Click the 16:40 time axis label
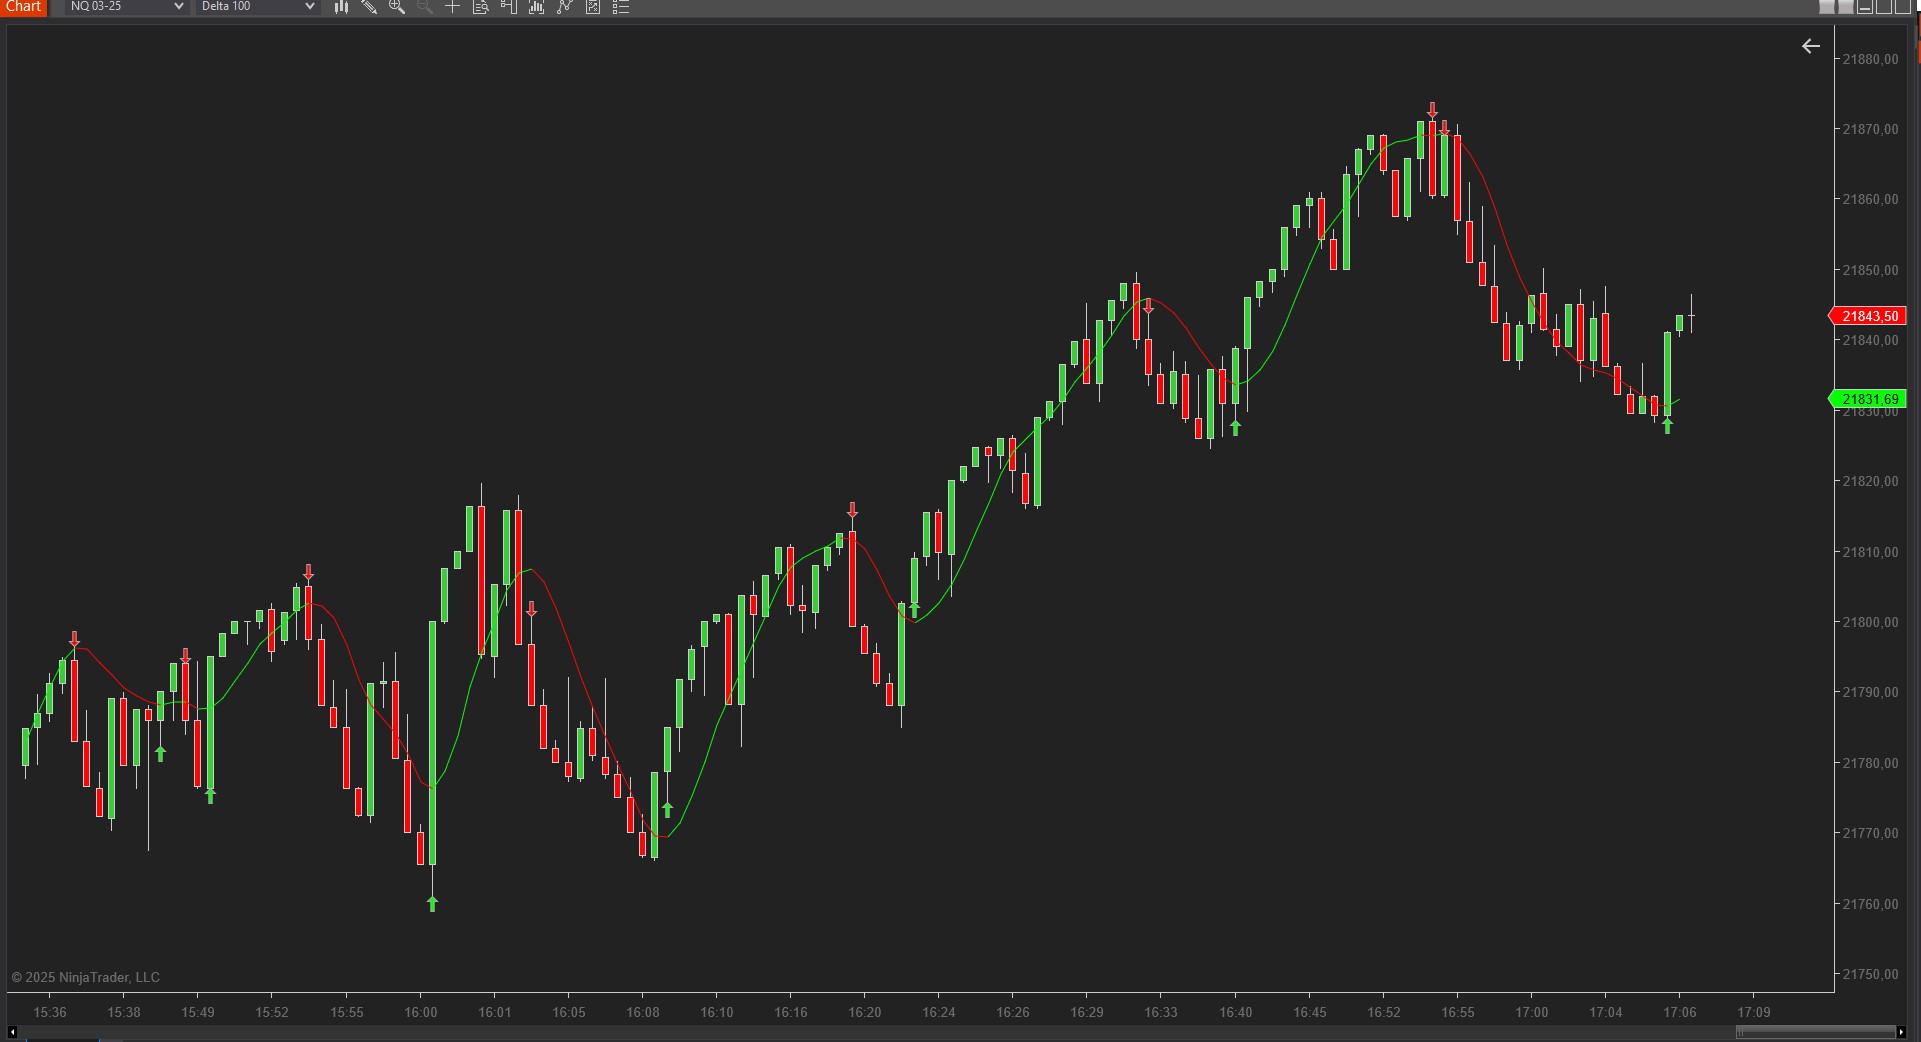The width and height of the screenshot is (1921, 1042). 1236,1012
